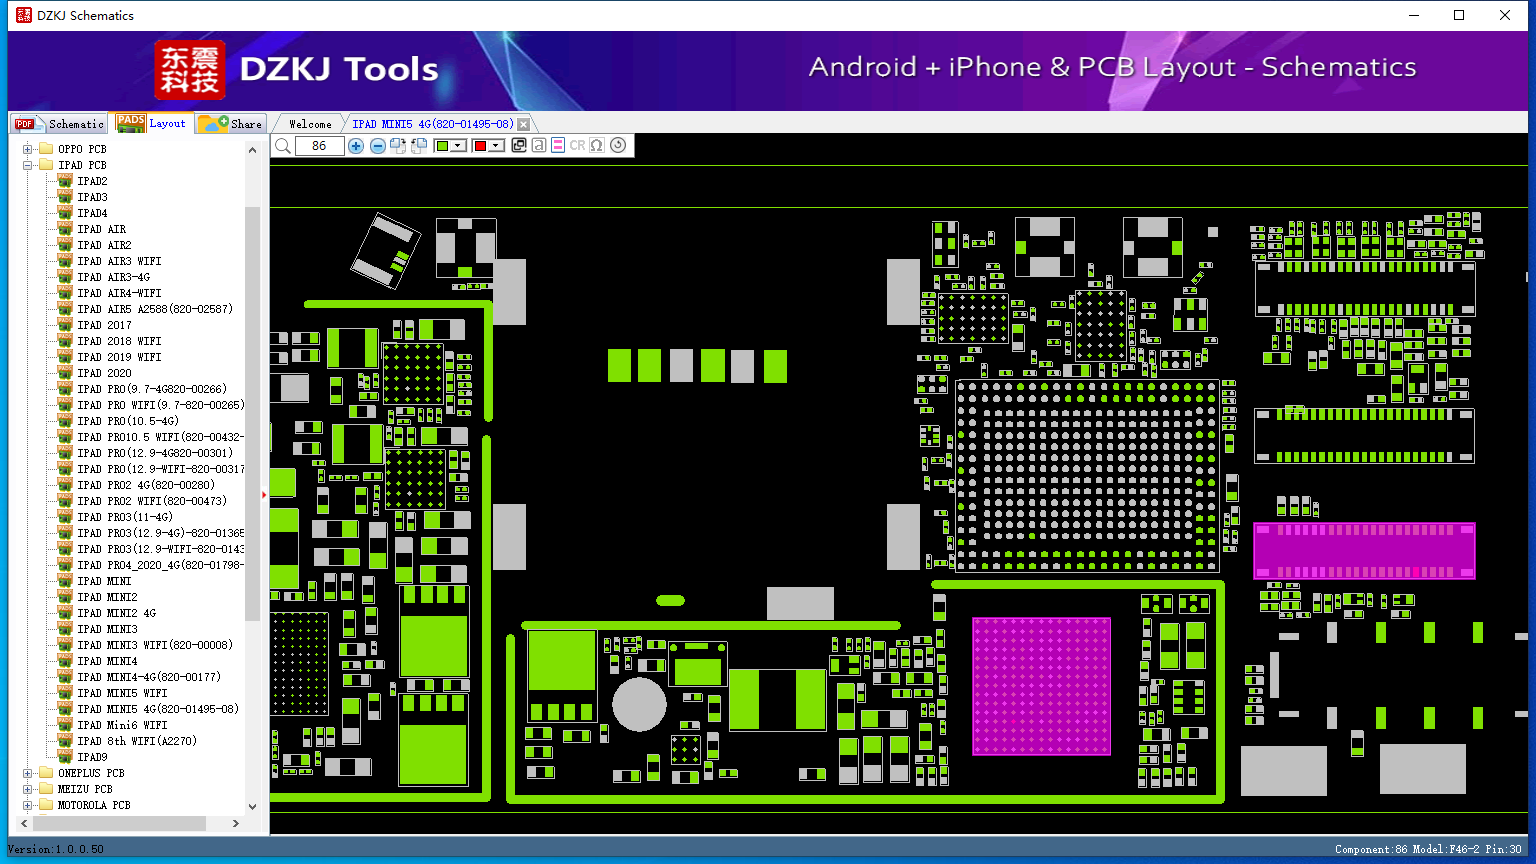
Task: Open the IPAD AIR3 WIFI layout
Action: click(x=119, y=261)
